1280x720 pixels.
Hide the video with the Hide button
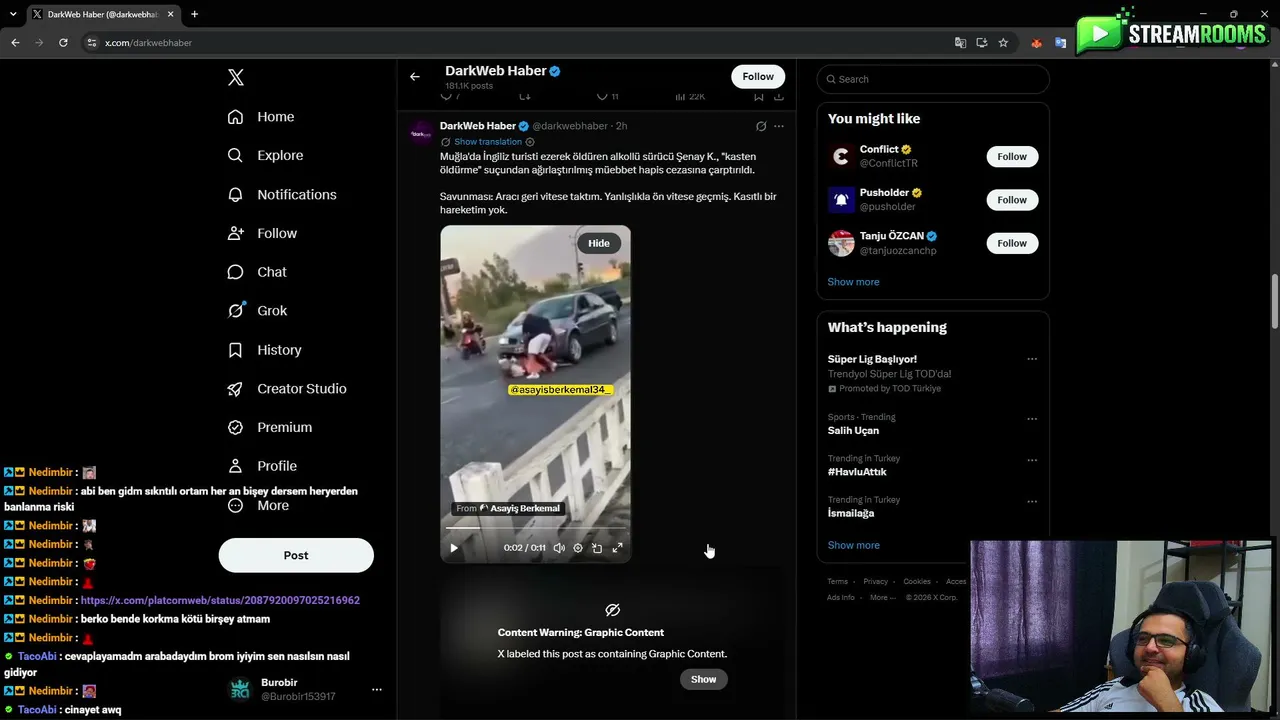599,243
